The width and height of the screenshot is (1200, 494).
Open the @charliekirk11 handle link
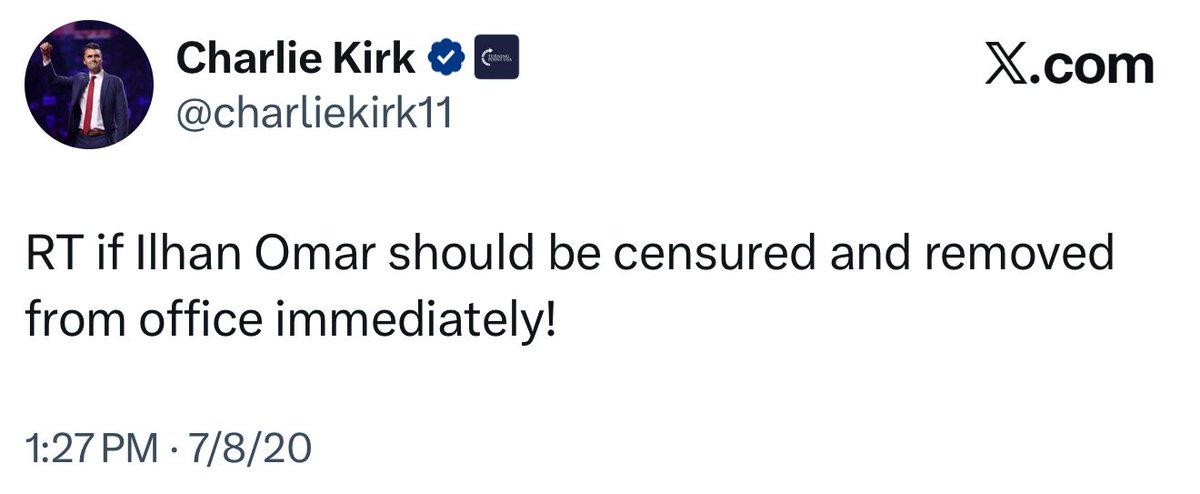[x=313, y=117]
